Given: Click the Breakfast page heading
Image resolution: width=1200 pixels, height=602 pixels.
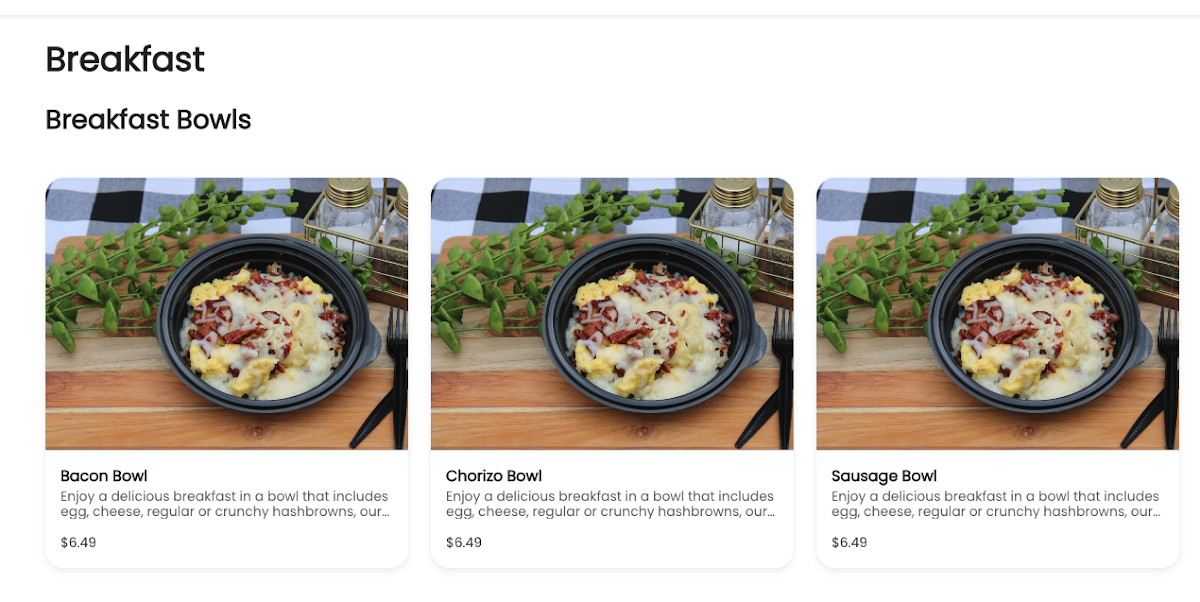Looking at the screenshot, I should click(x=125, y=60).
